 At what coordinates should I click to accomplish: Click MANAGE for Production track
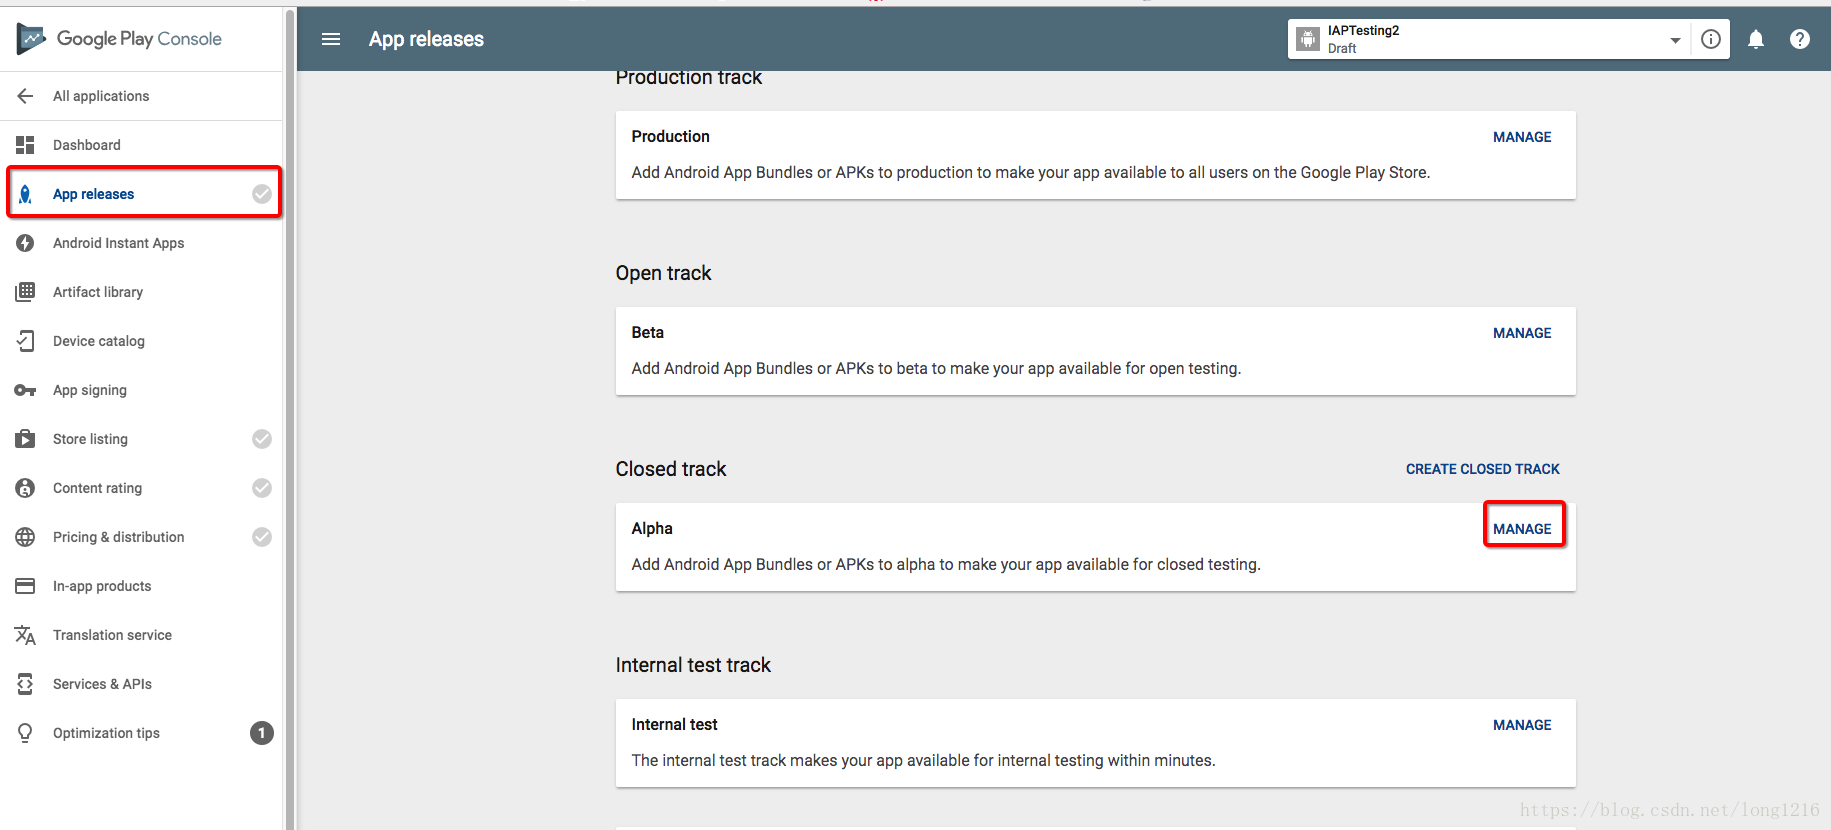[1522, 137]
